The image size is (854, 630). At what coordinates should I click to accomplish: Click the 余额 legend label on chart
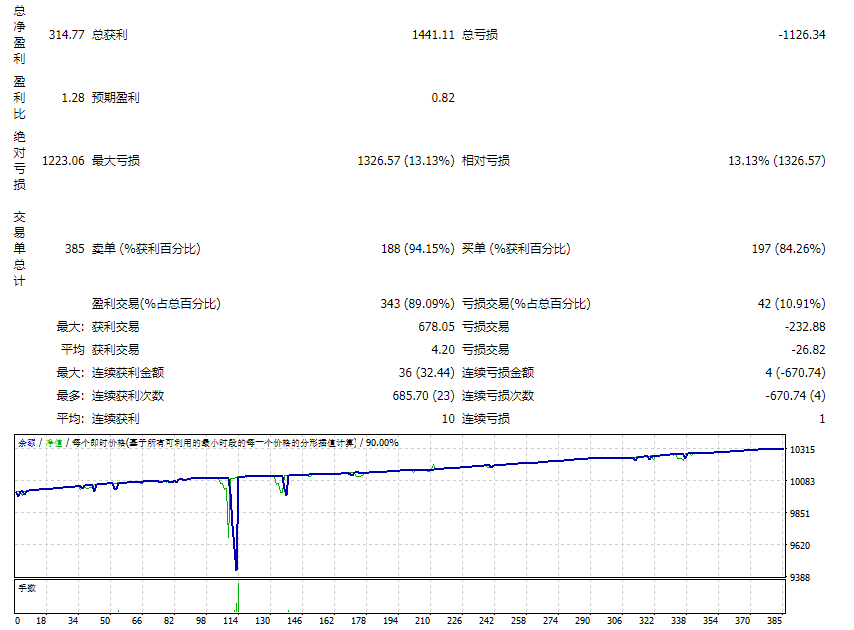27,443
